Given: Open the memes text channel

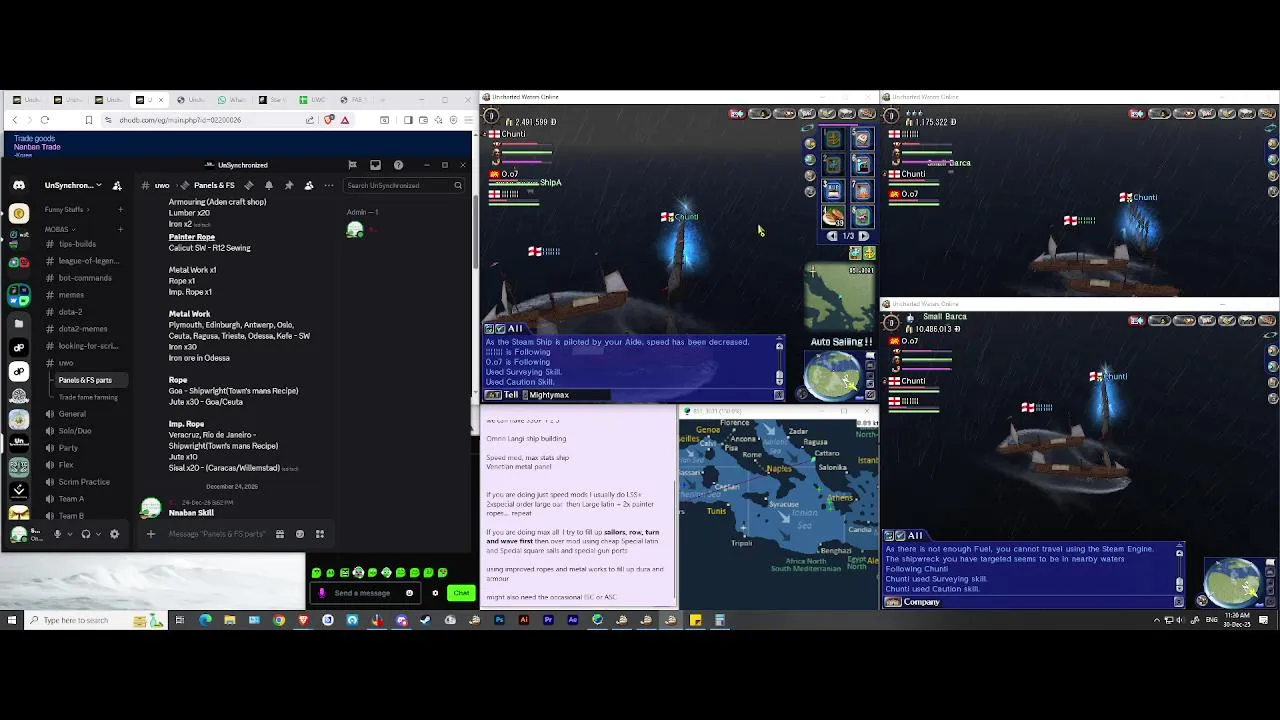Looking at the screenshot, I should tap(71, 295).
